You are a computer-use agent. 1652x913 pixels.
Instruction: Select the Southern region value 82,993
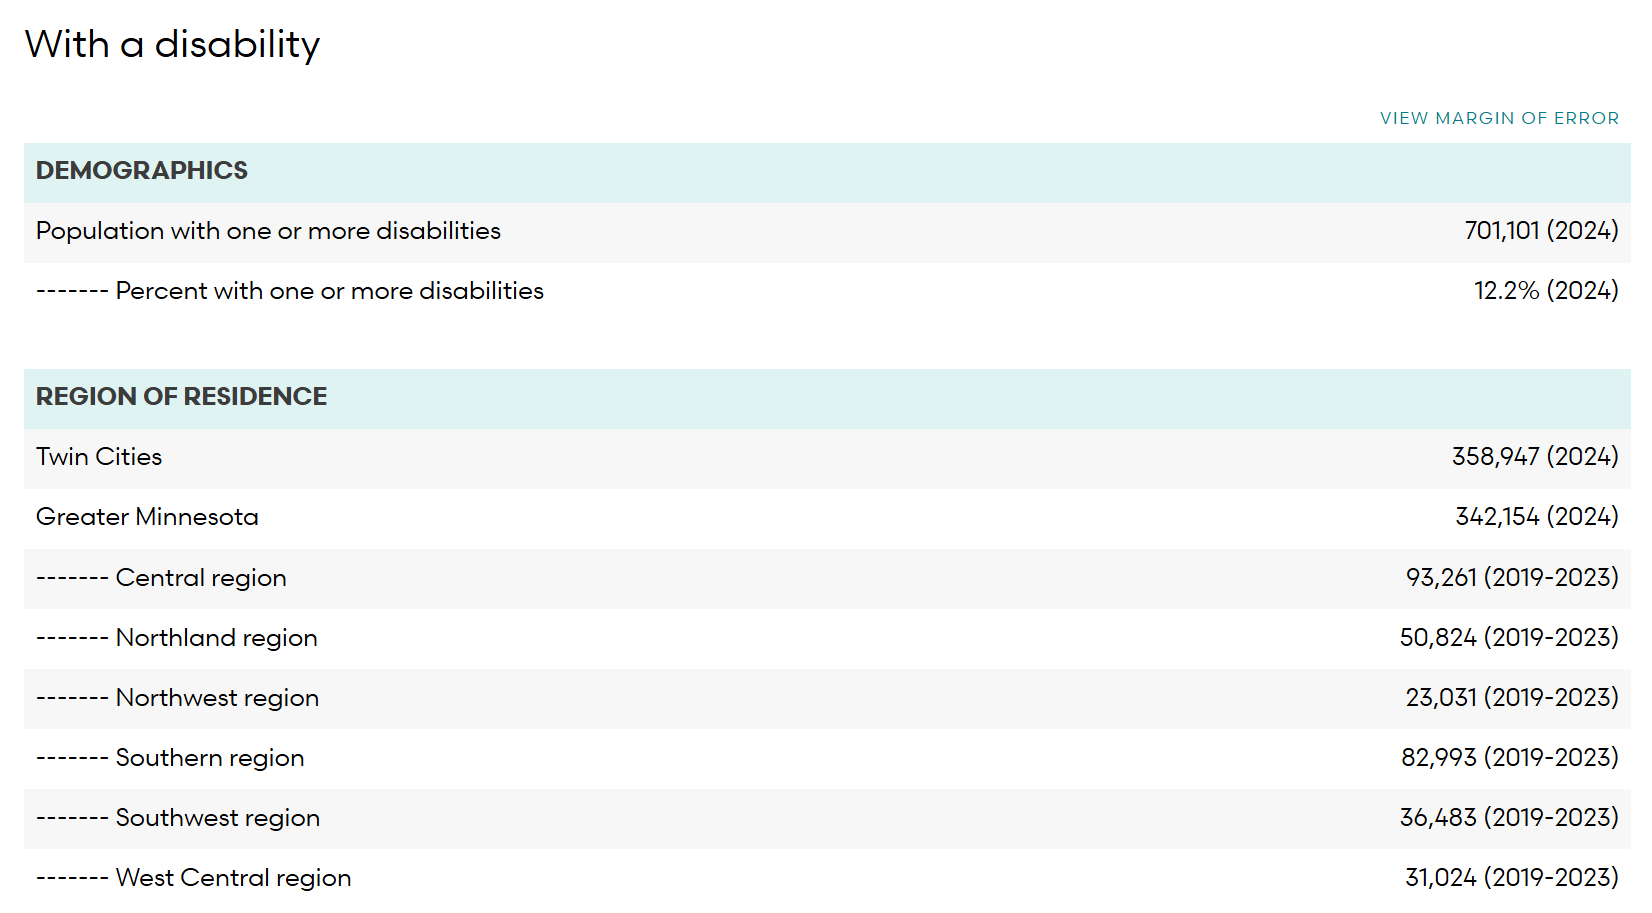(1511, 757)
